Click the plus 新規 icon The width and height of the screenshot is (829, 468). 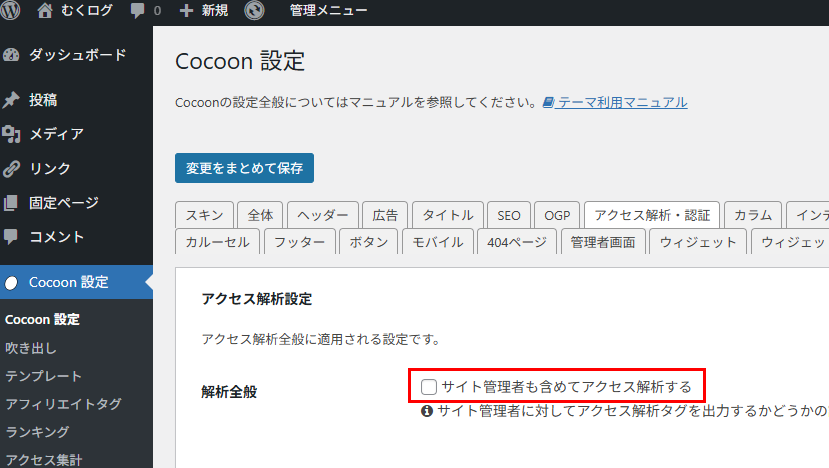click(x=186, y=11)
